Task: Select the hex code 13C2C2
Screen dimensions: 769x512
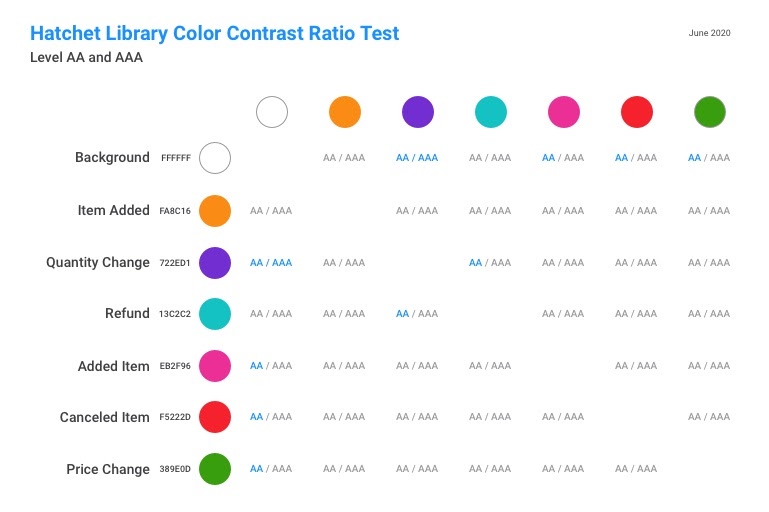Action: click(x=175, y=314)
